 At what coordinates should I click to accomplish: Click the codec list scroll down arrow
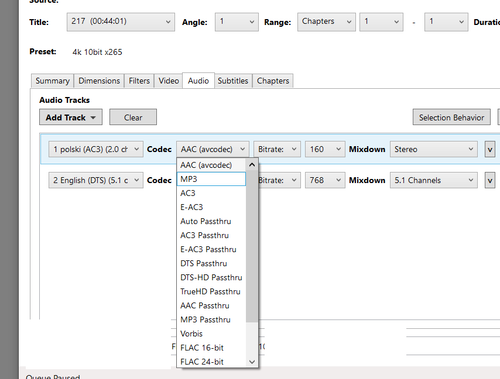point(252,362)
